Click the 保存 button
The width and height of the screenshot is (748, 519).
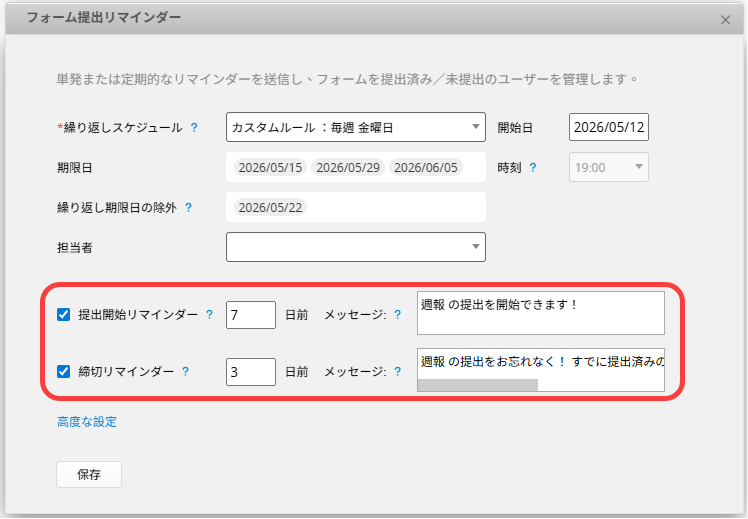coord(89,474)
